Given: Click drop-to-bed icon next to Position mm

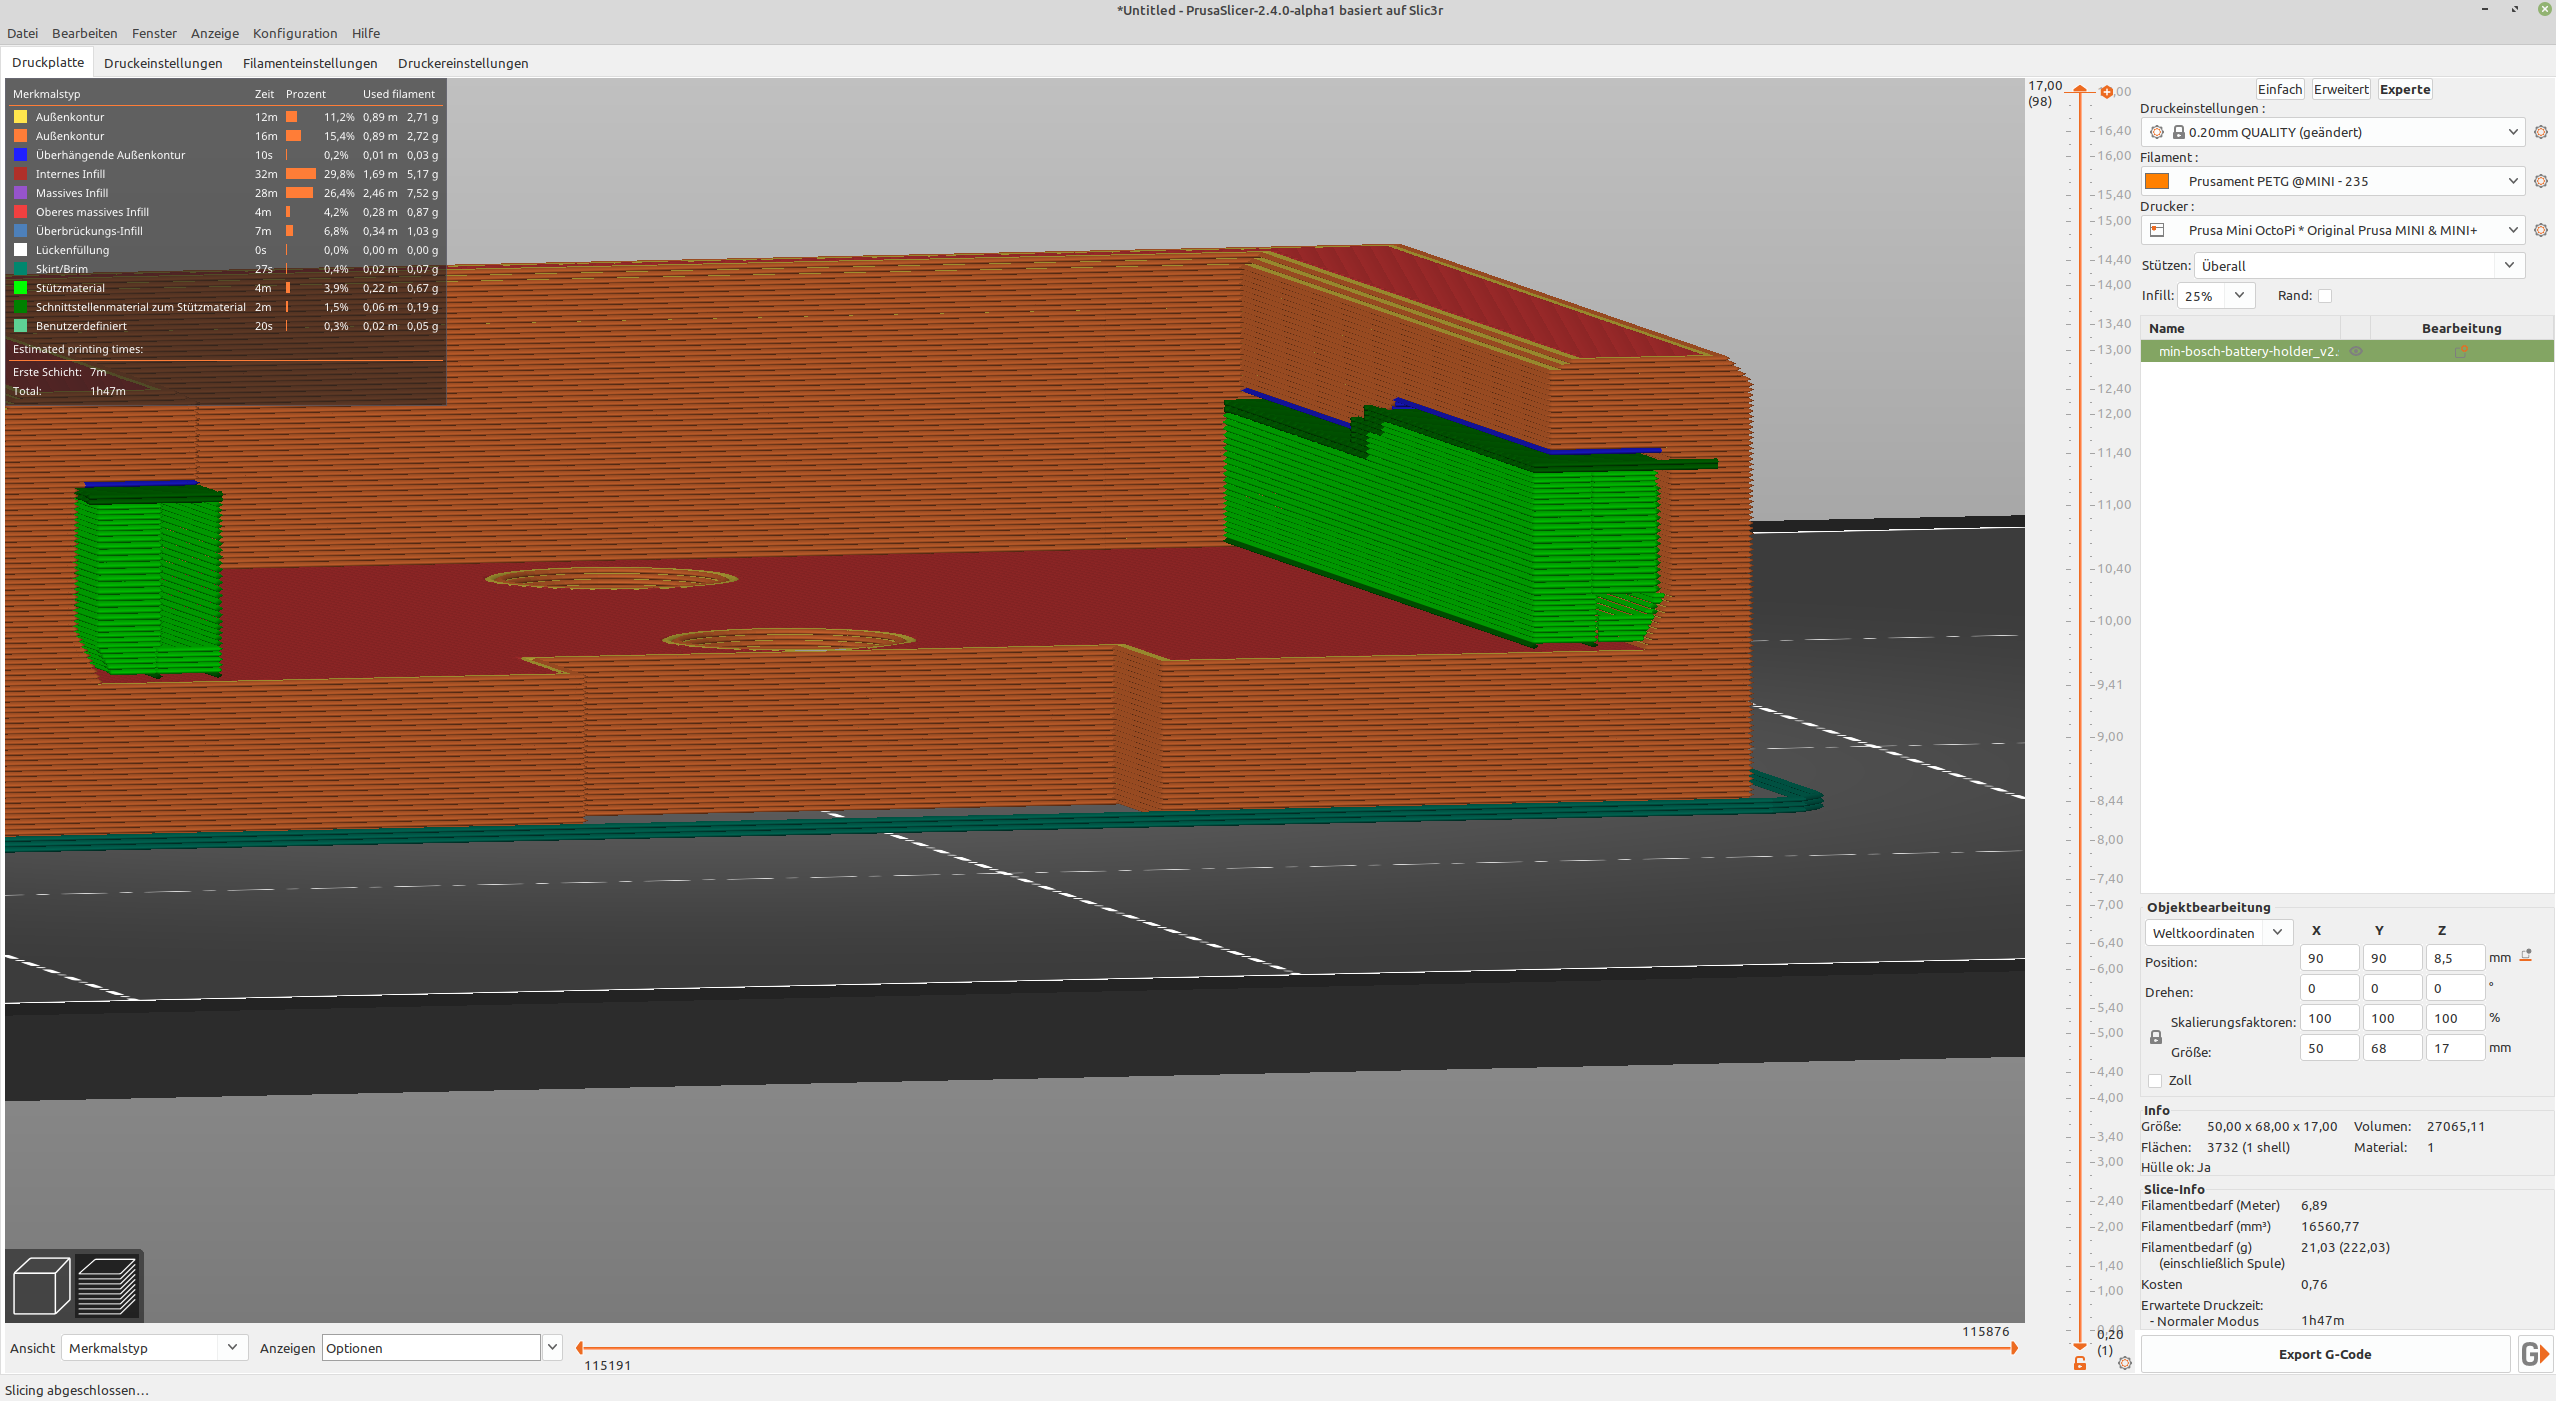Looking at the screenshot, I should [x=2526, y=956].
